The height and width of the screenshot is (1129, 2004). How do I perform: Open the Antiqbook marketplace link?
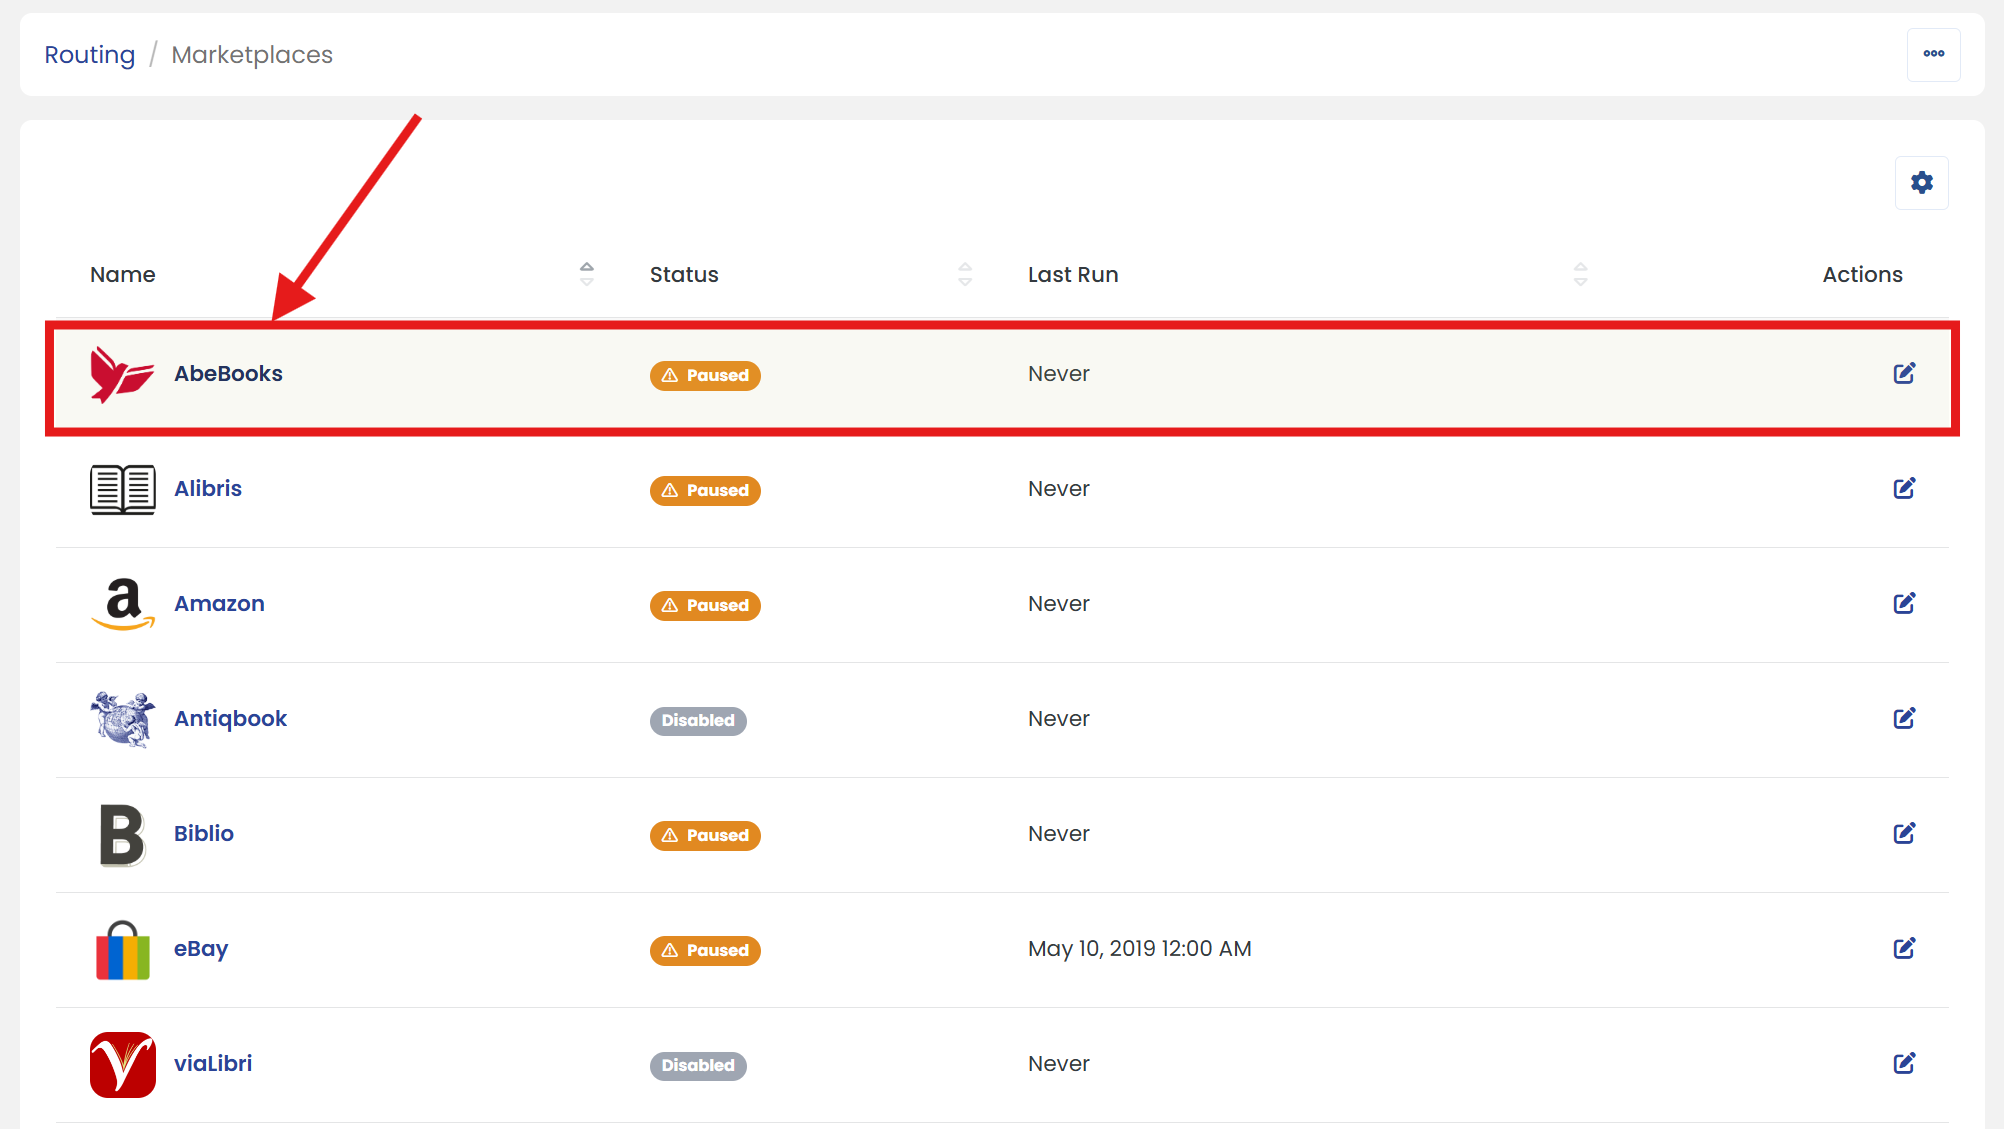coord(230,719)
